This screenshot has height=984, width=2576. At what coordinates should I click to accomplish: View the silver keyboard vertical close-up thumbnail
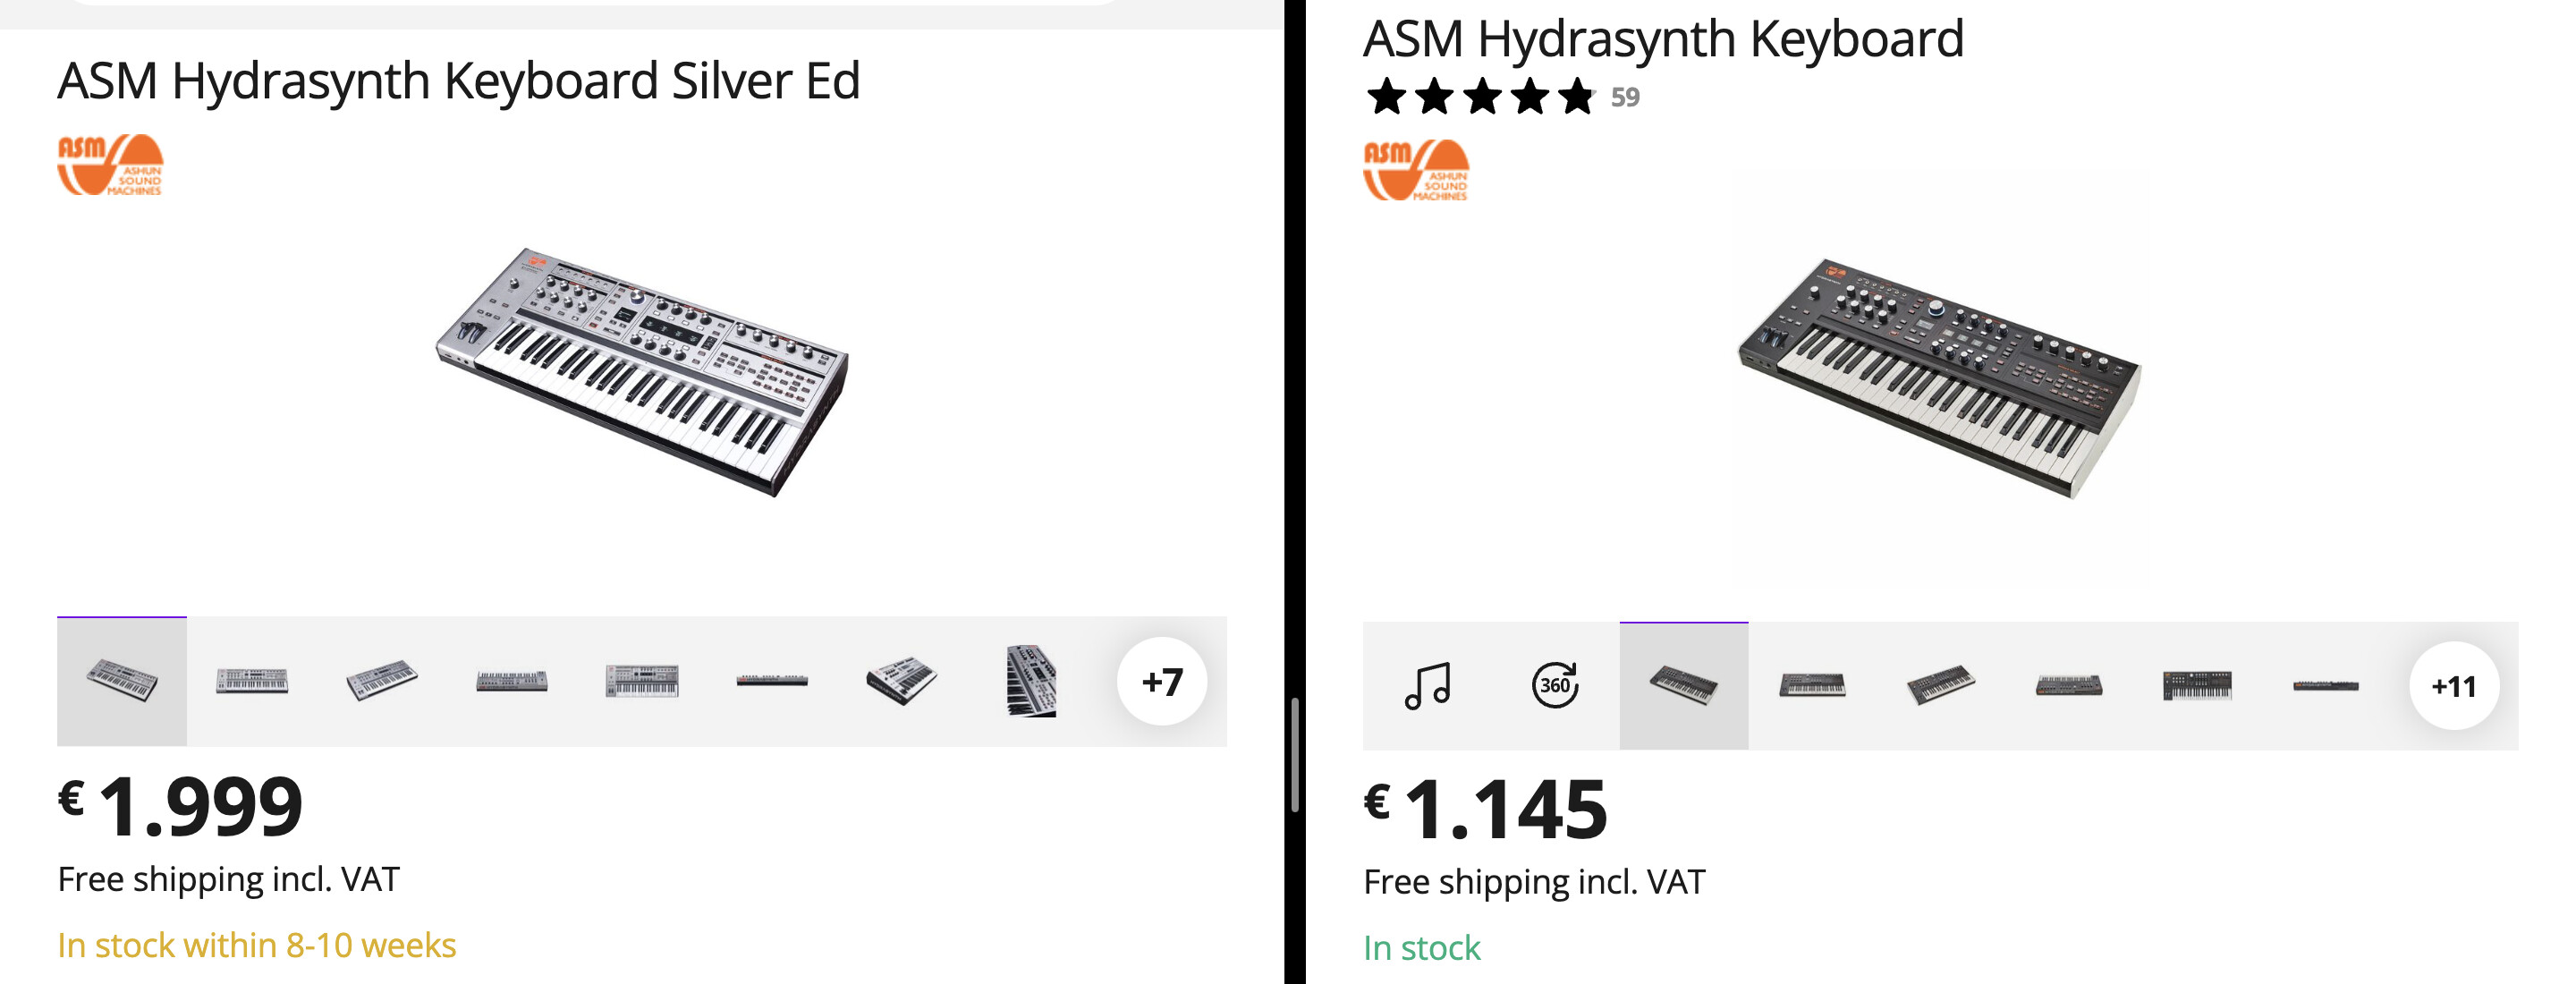[1031, 682]
